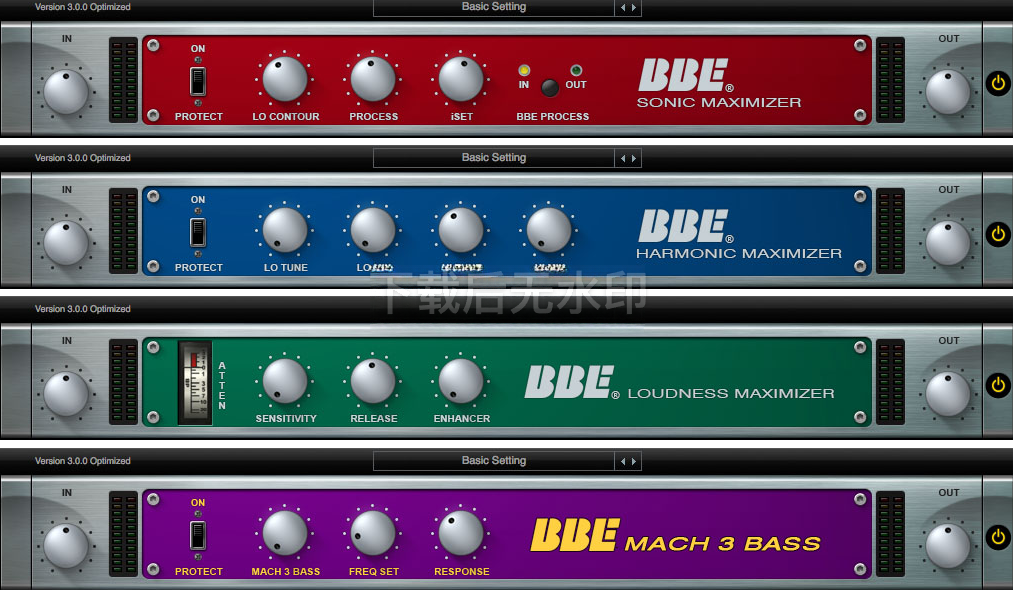This screenshot has width=1013, height=590.
Task: Click the PROCESS knob on Sonic Maximizer
Action: pyautogui.click(x=373, y=79)
